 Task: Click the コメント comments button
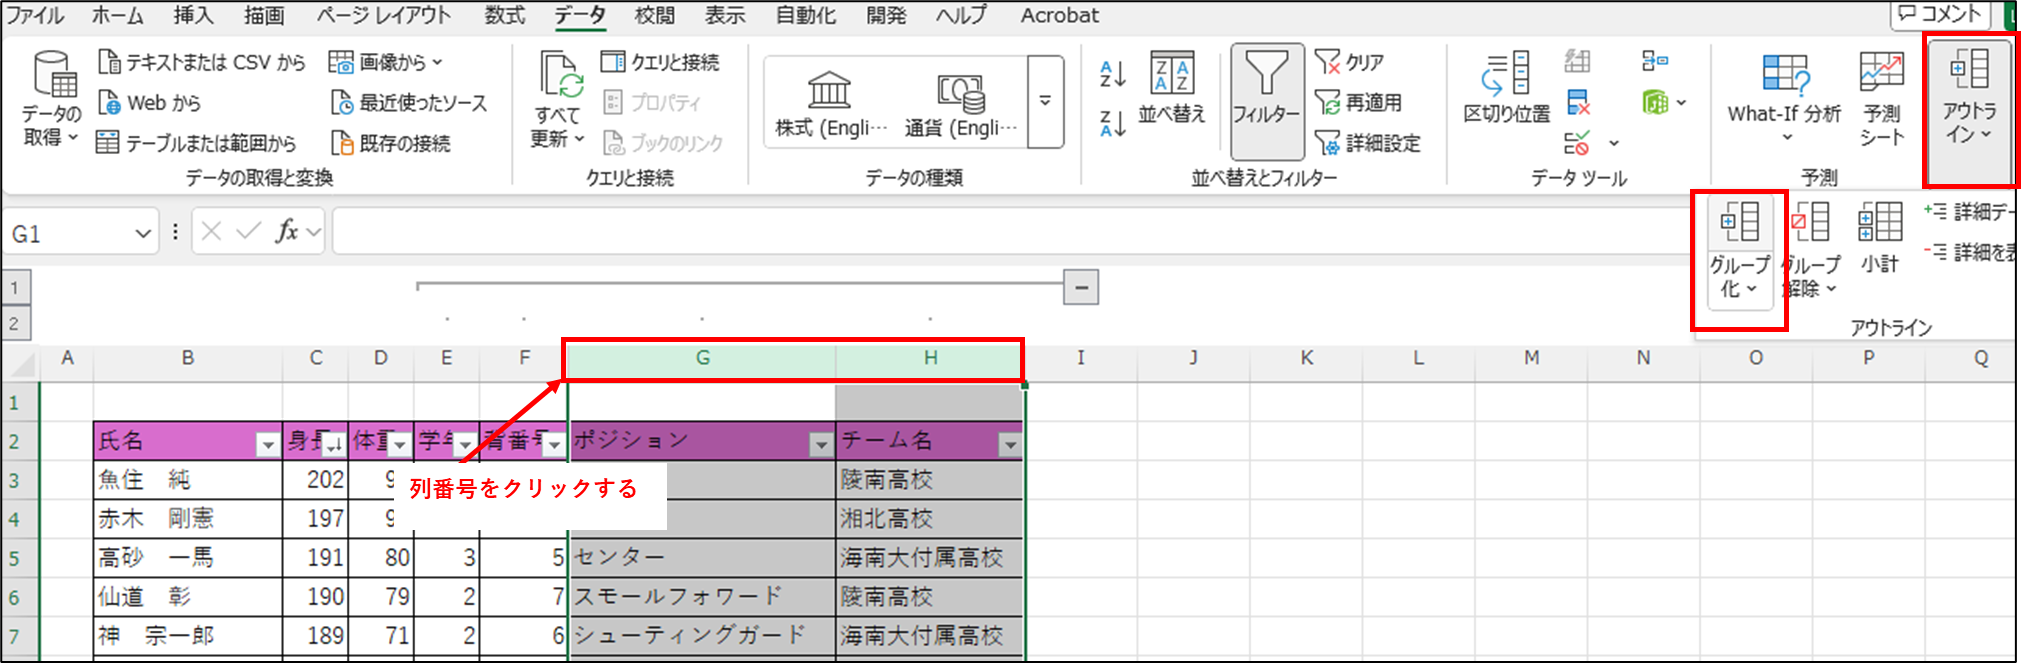click(x=1939, y=14)
